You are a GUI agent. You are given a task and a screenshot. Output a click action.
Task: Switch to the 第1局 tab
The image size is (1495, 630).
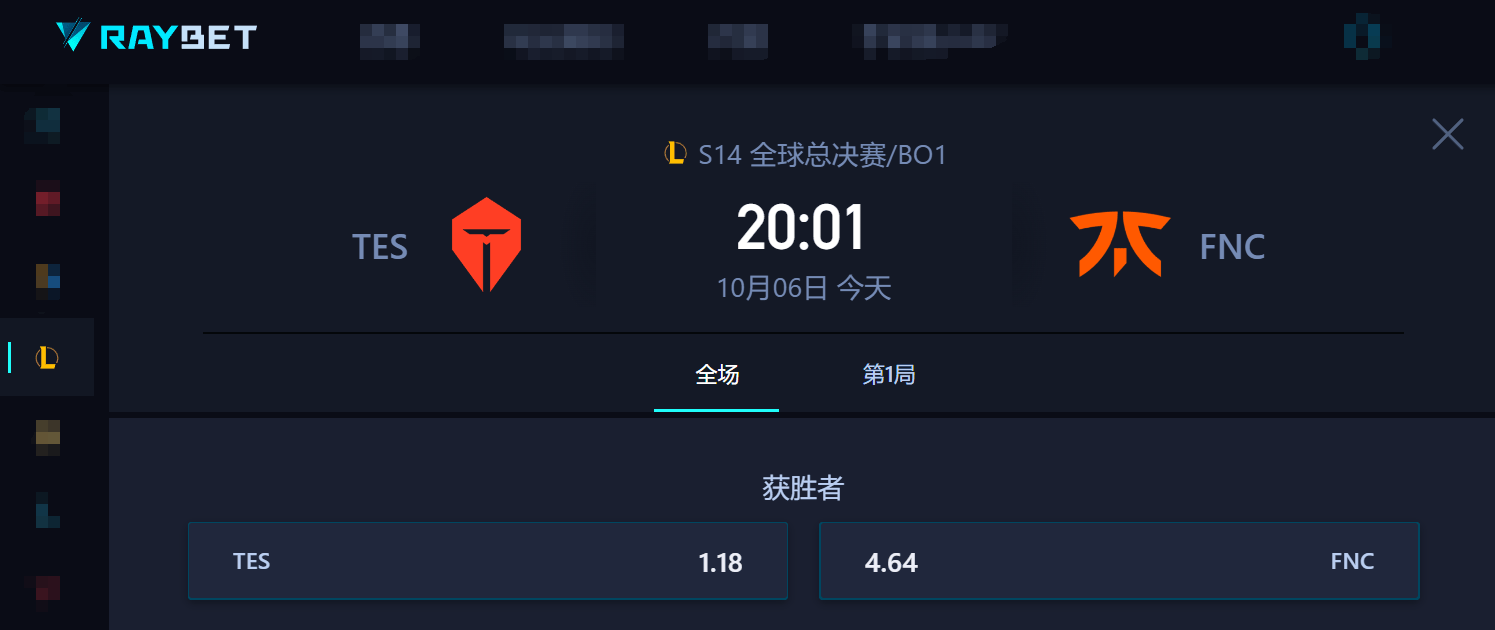pos(889,375)
